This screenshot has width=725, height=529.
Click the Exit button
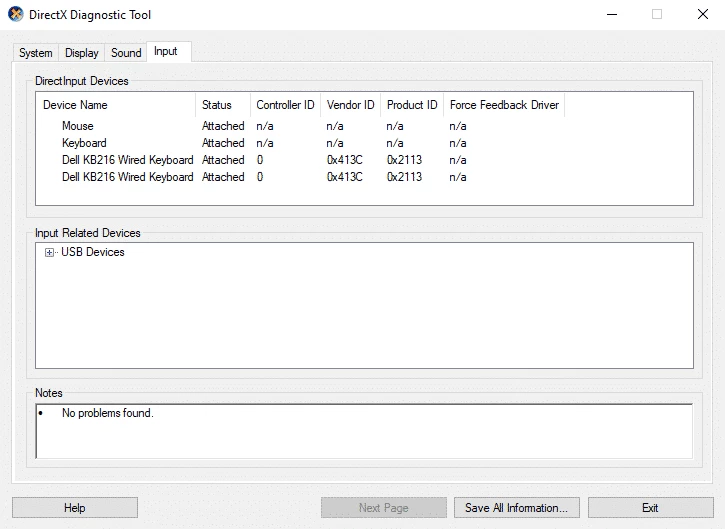(650, 508)
